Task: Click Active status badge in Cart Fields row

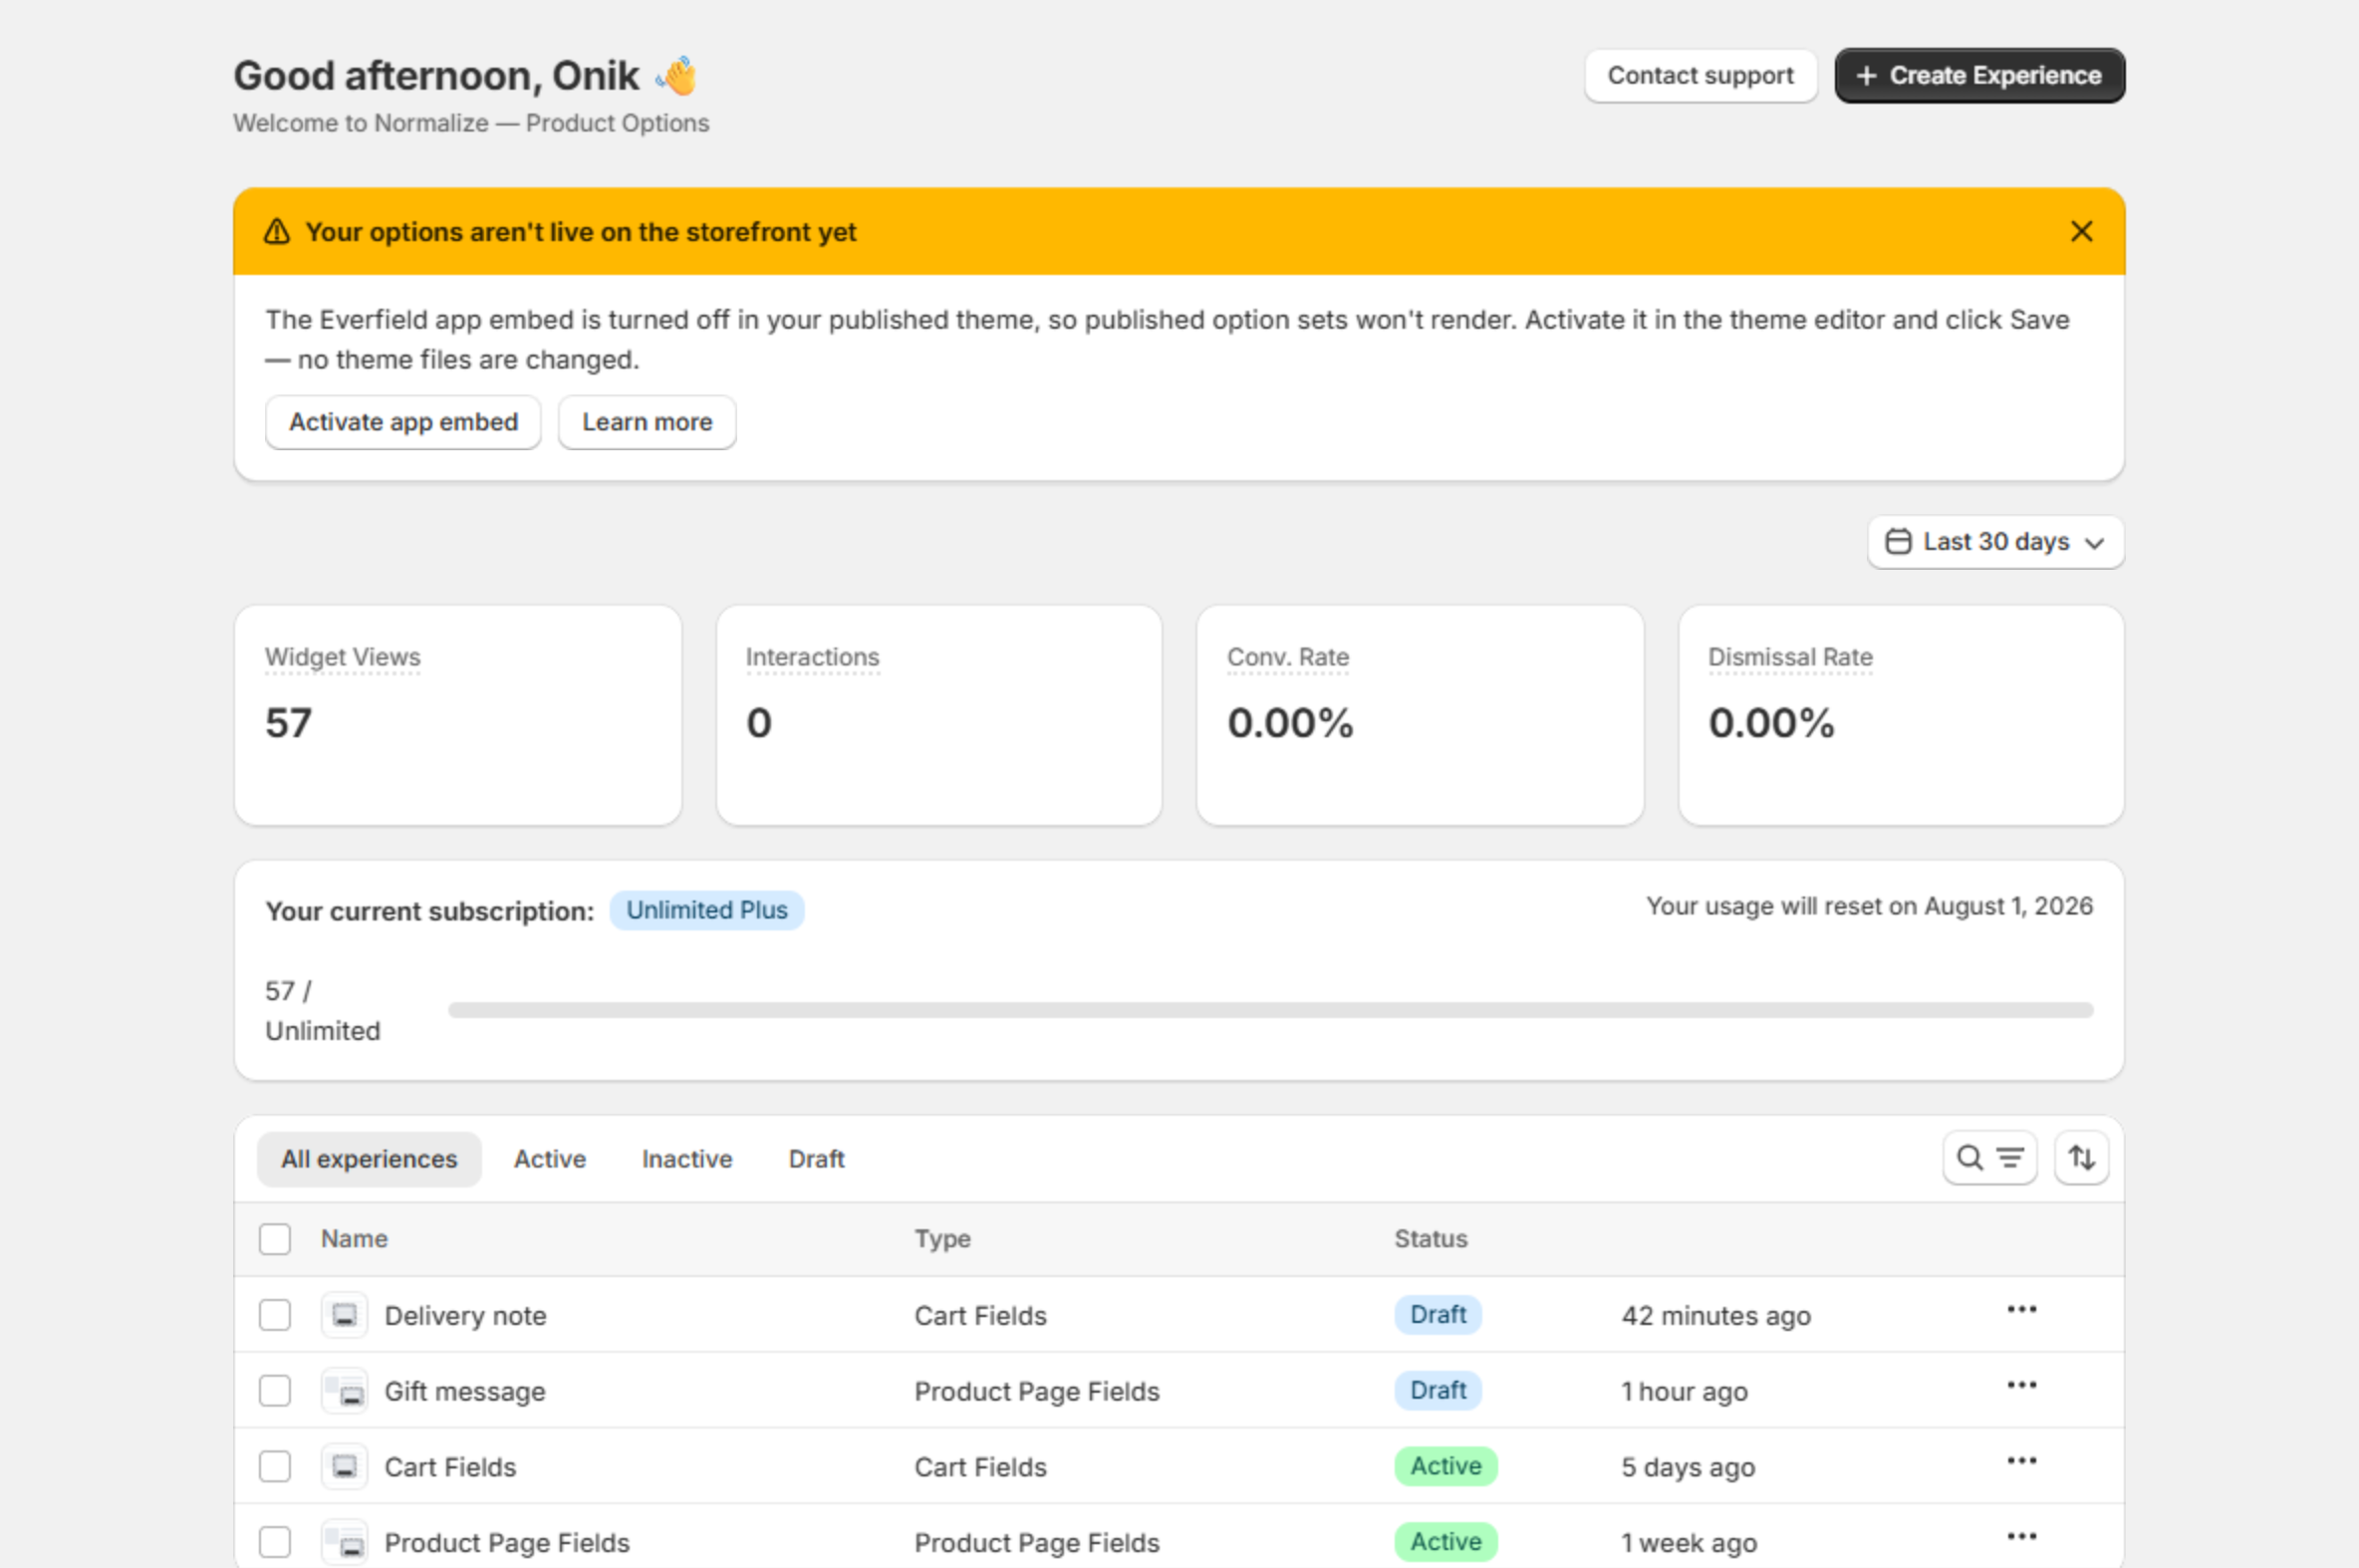Action: (1446, 1466)
